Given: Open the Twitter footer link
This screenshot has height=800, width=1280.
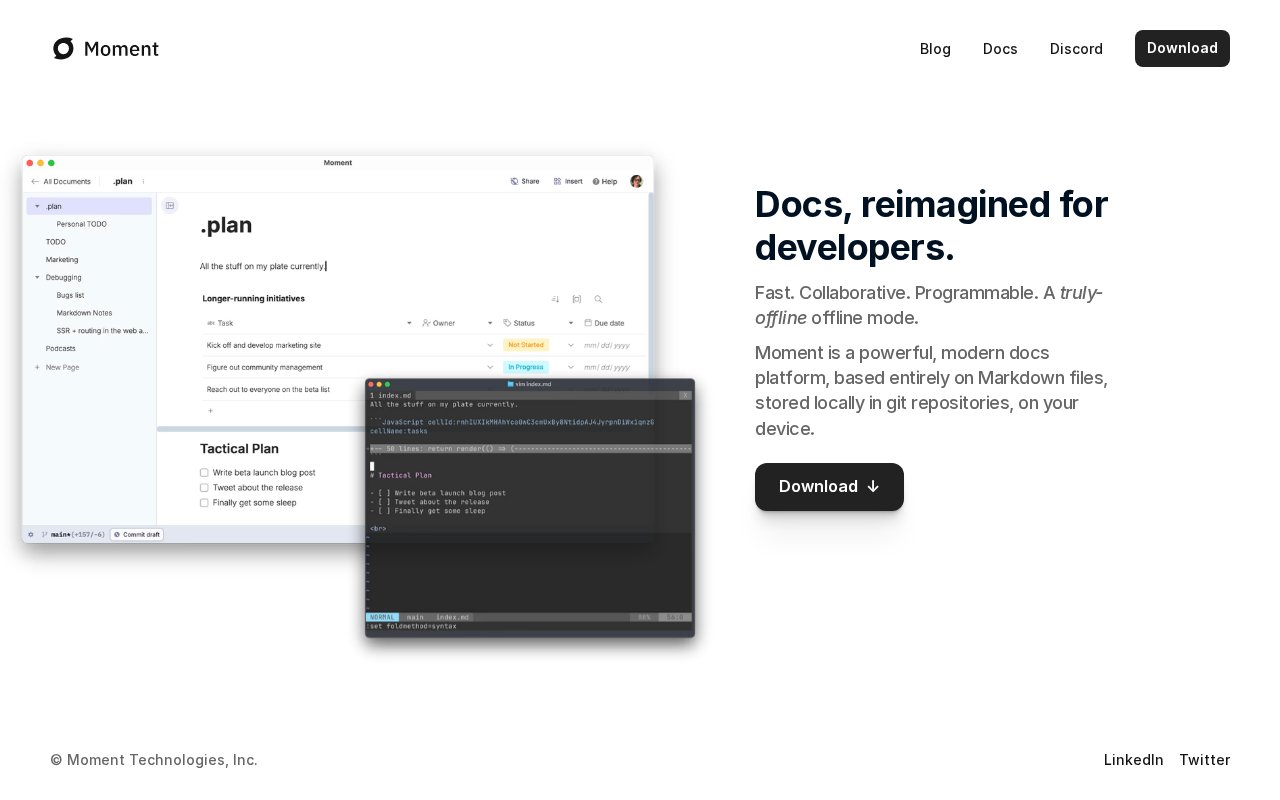Looking at the screenshot, I should tap(1205, 760).
